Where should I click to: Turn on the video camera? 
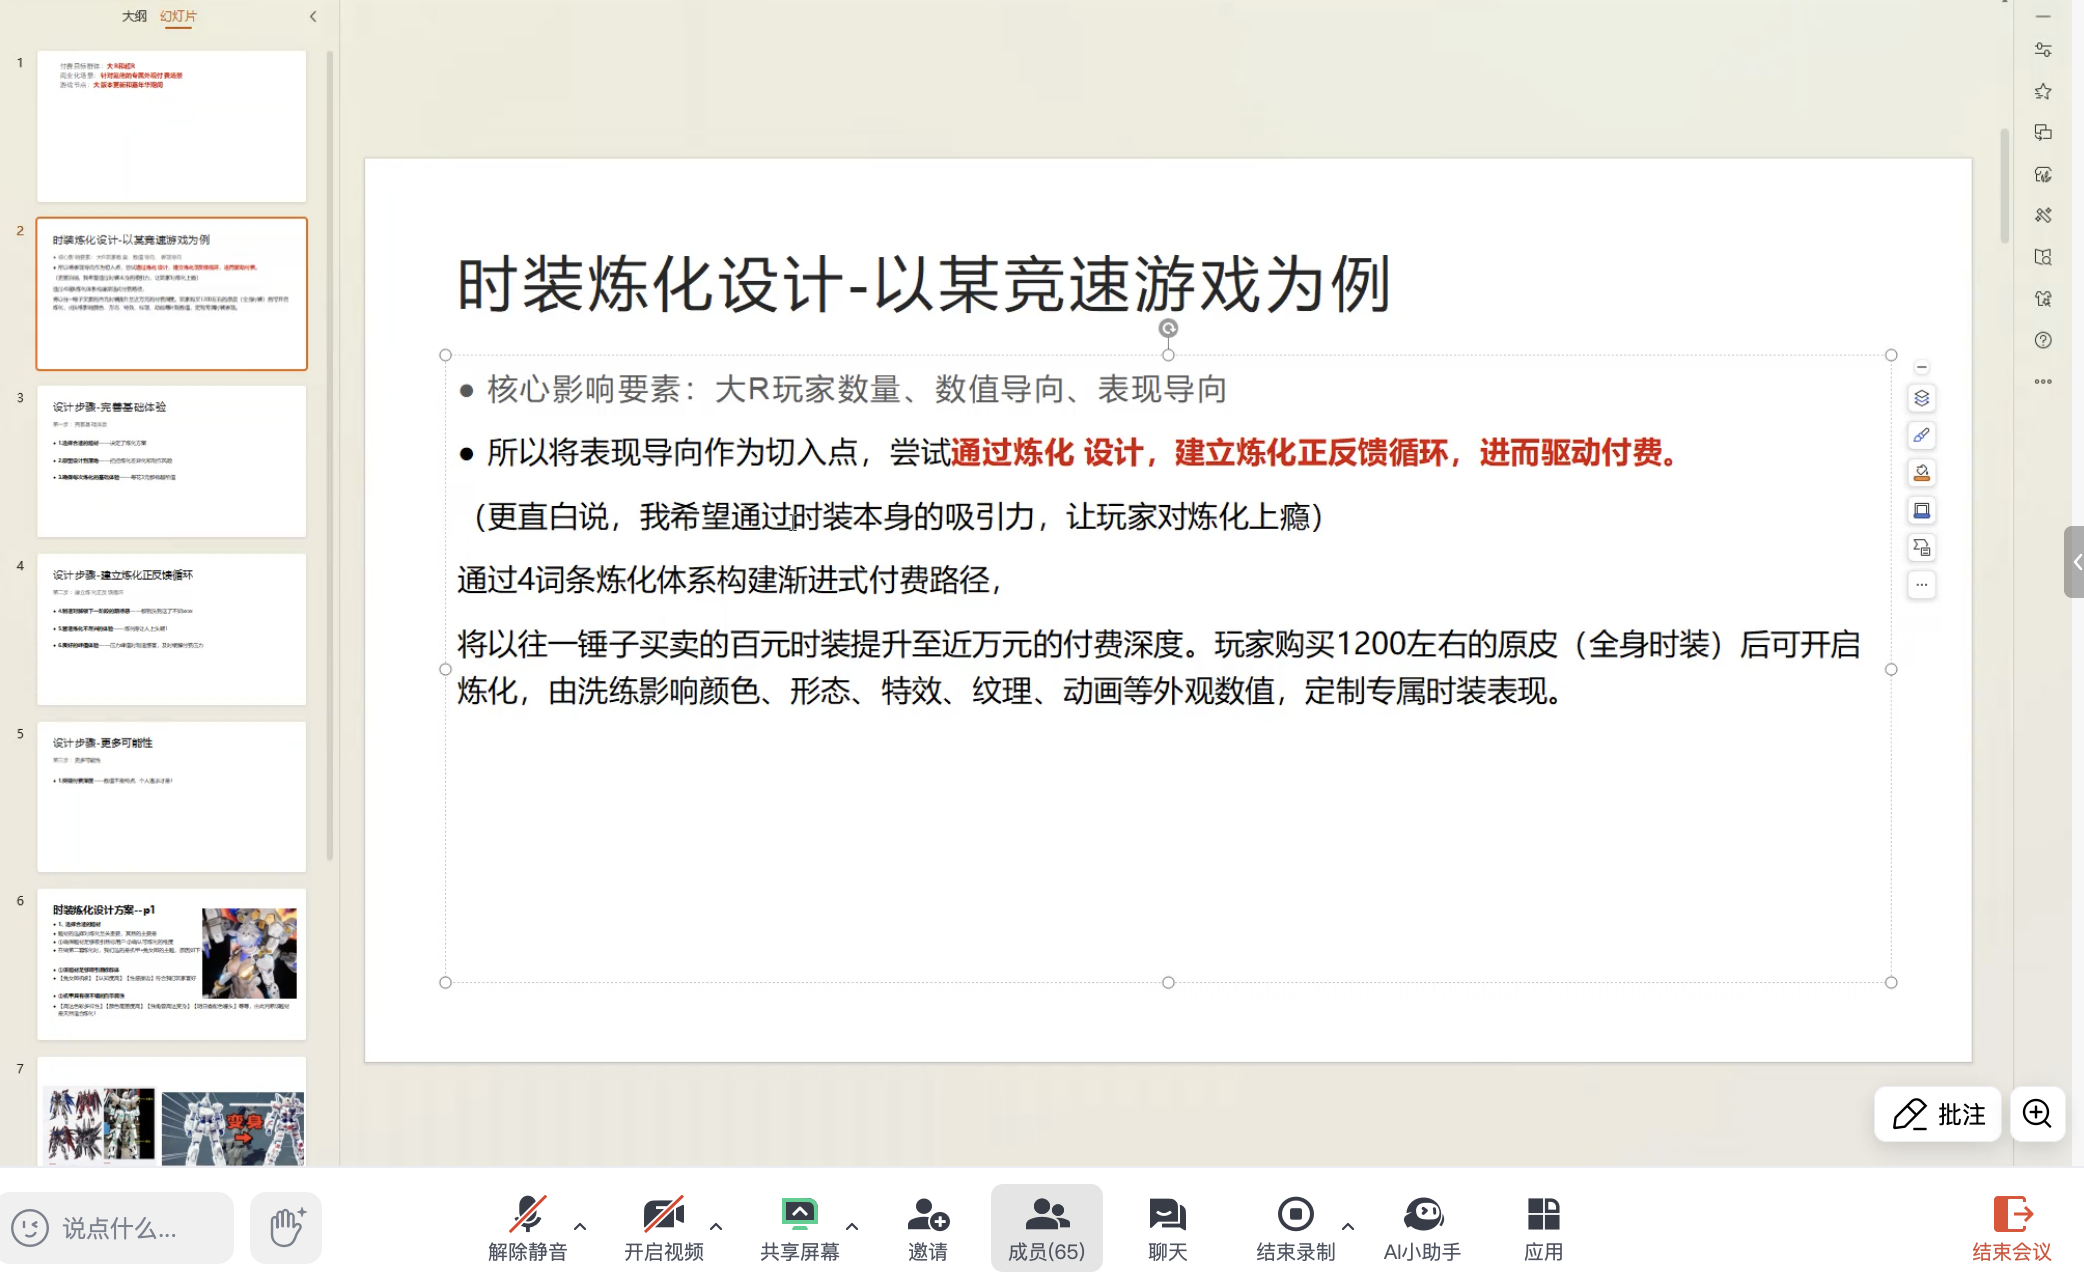pos(663,1226)
